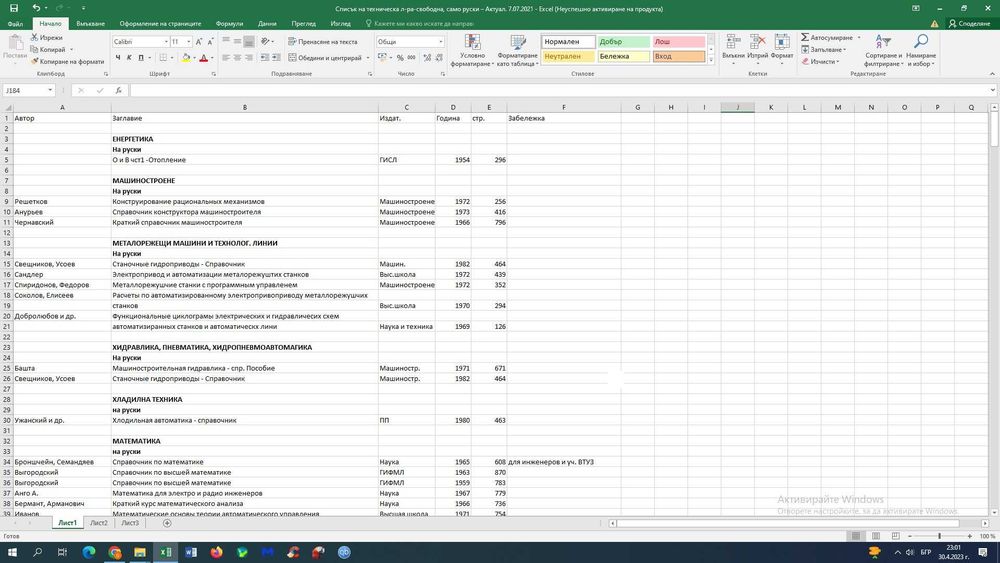The height and width of the screenshot is (563, 1000).
Task: Toggle right horizontal text alignment
Action: point(249,57)
